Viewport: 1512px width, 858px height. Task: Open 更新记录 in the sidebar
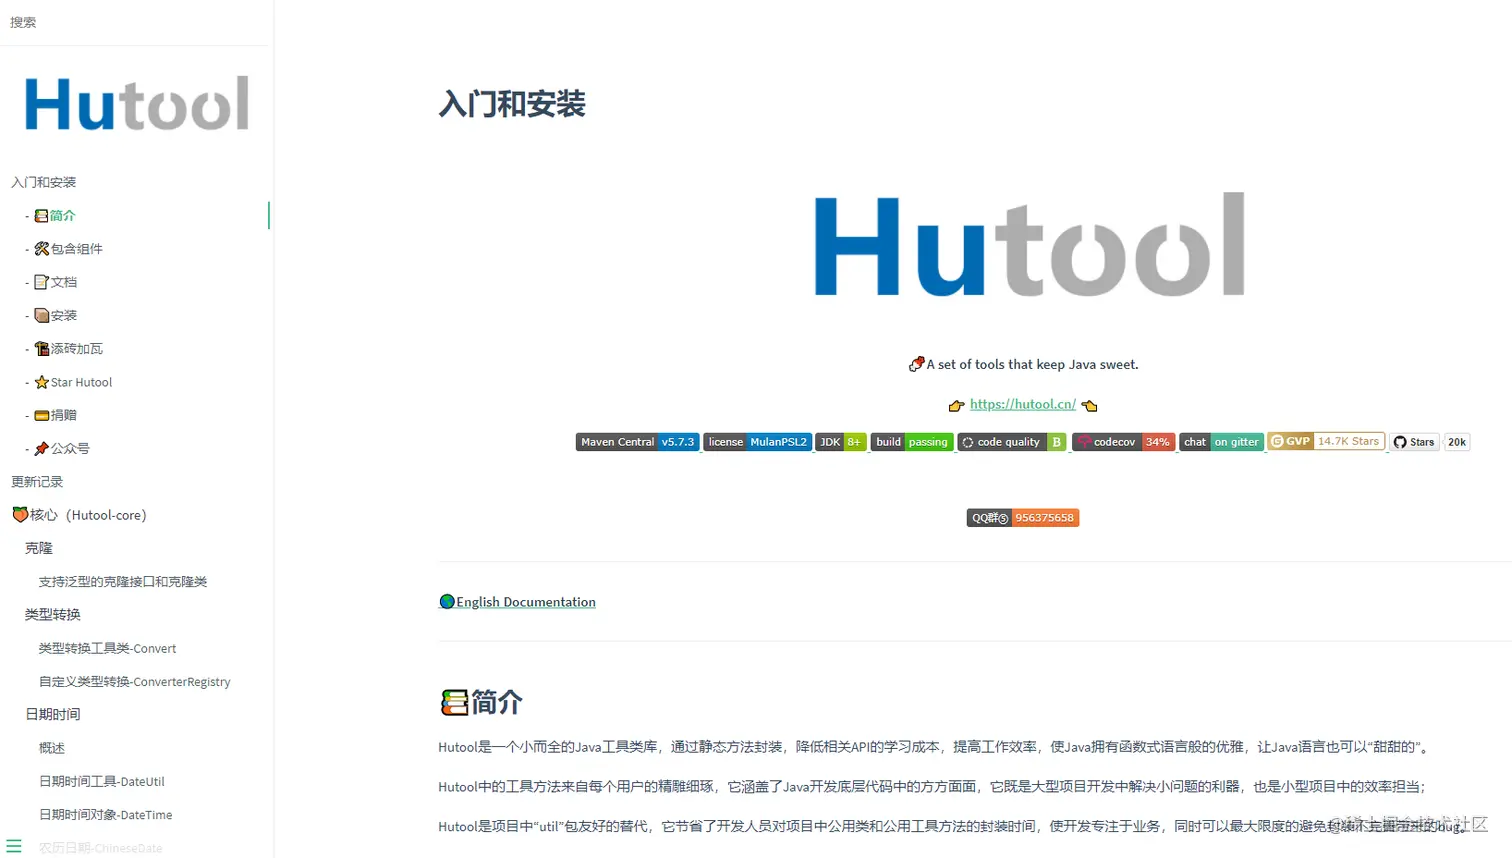point(37,482)
